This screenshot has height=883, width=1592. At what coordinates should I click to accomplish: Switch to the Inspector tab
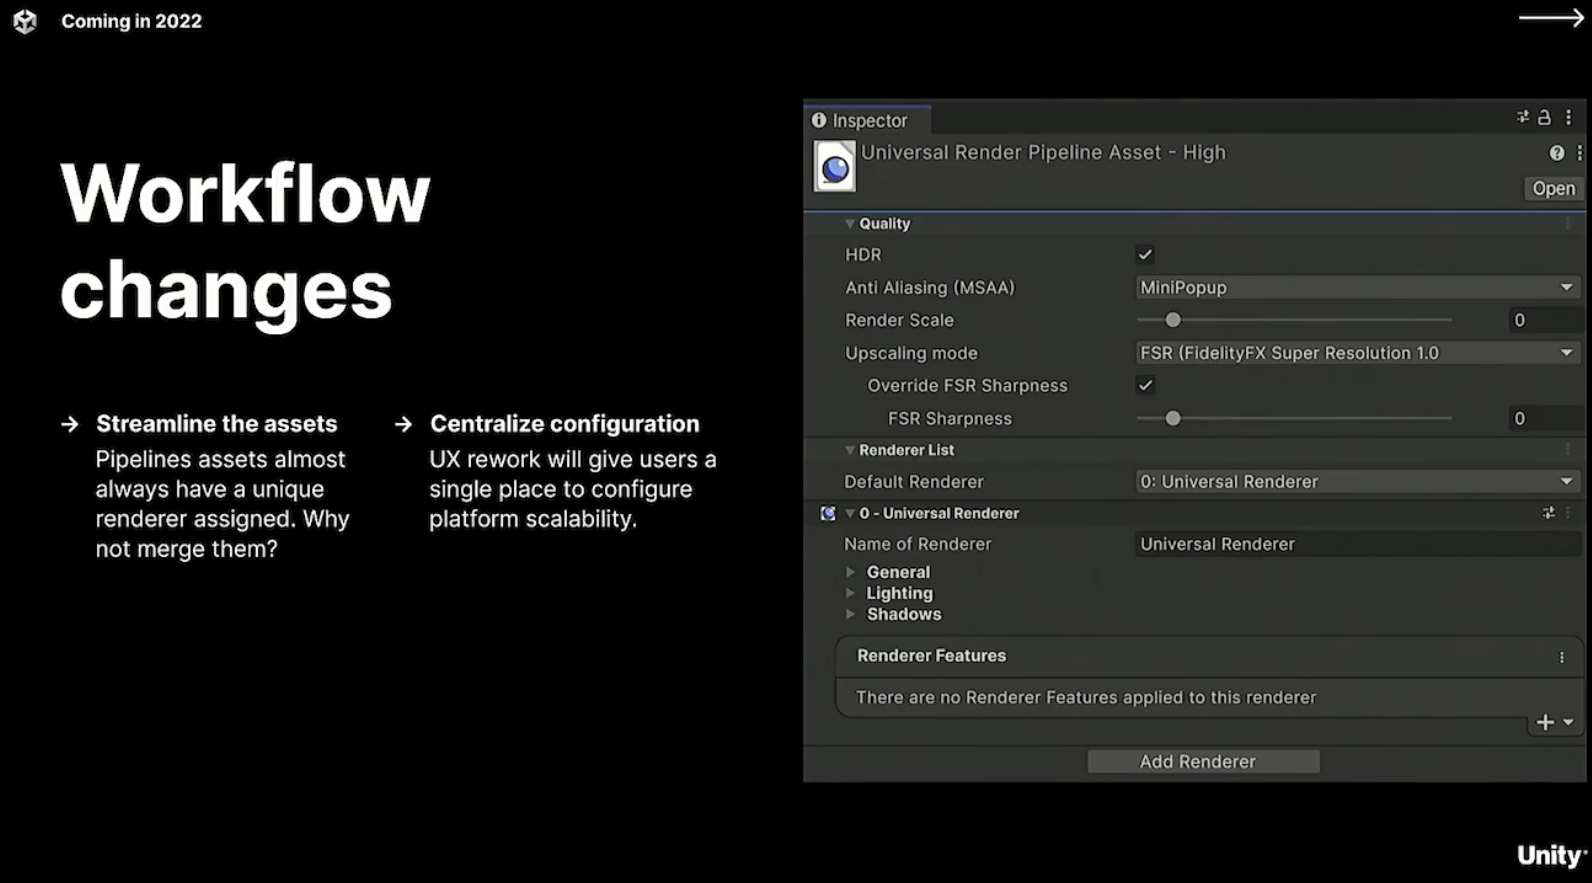click(867, 120)
